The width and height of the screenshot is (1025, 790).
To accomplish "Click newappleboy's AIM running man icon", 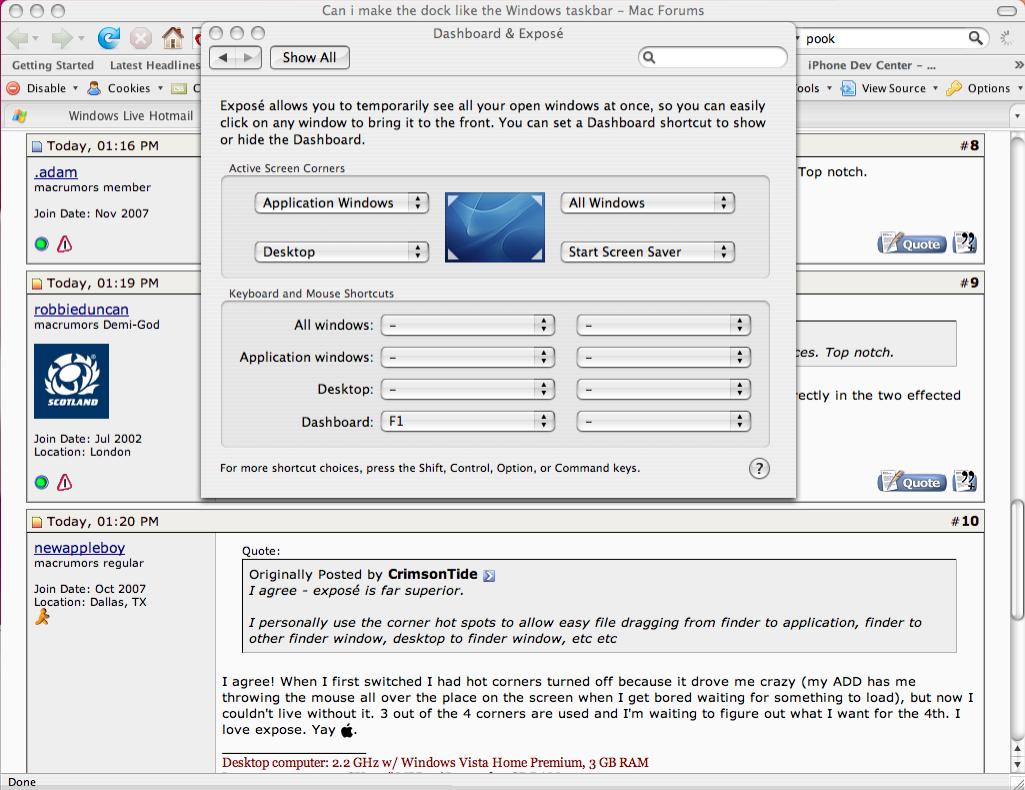I will coord(42,617).
